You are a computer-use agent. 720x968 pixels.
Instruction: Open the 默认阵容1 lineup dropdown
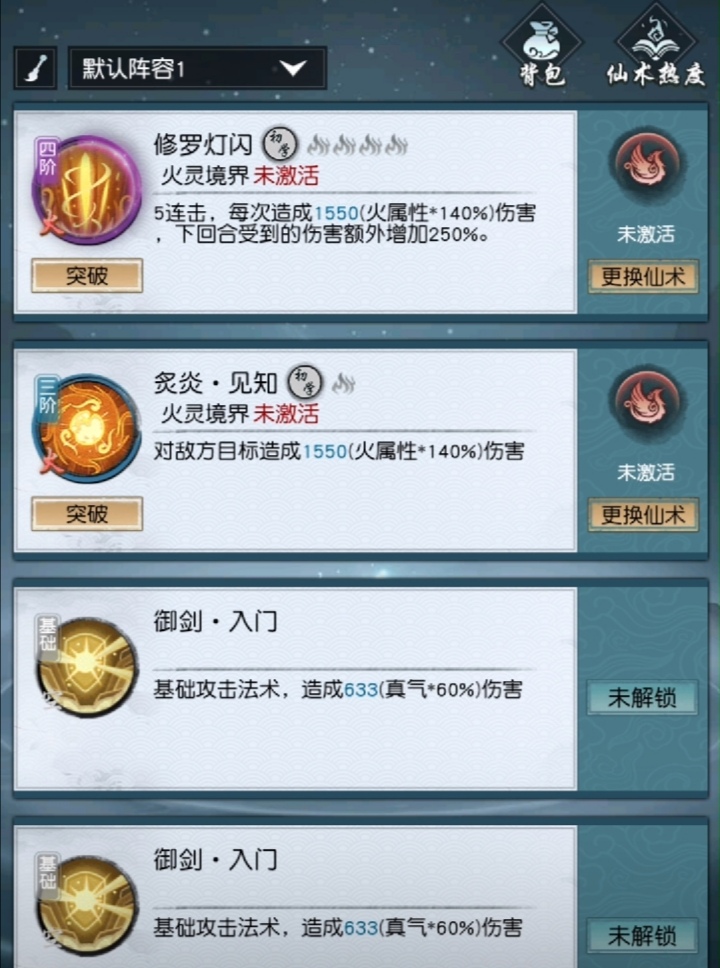coord(197,68)
